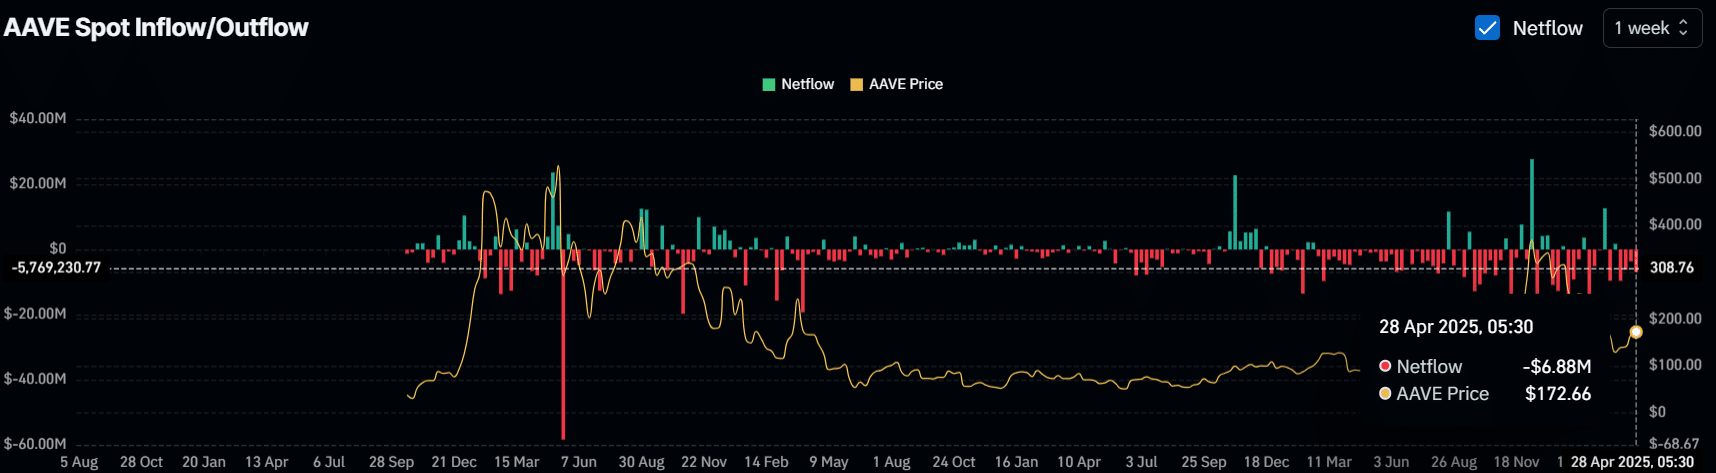Click the 9 May date label
Screen dimensions: 1716x473
pos(829,462)
